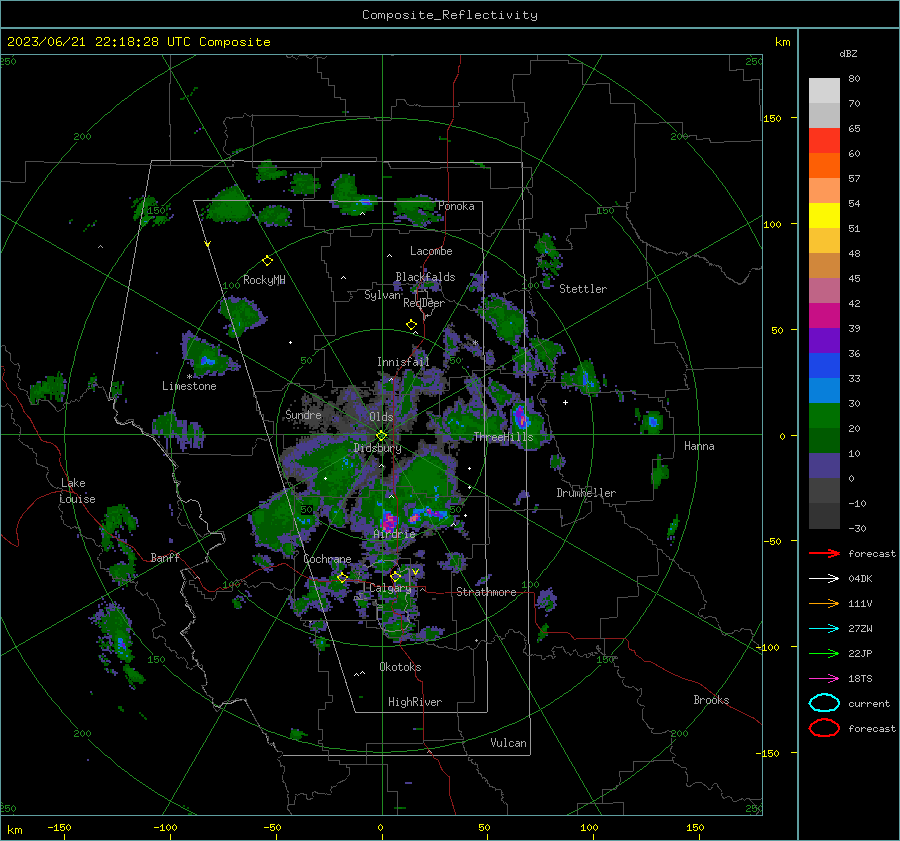Click the red forecast ellipse icon
900x841 pixels.
click(824, 728)
